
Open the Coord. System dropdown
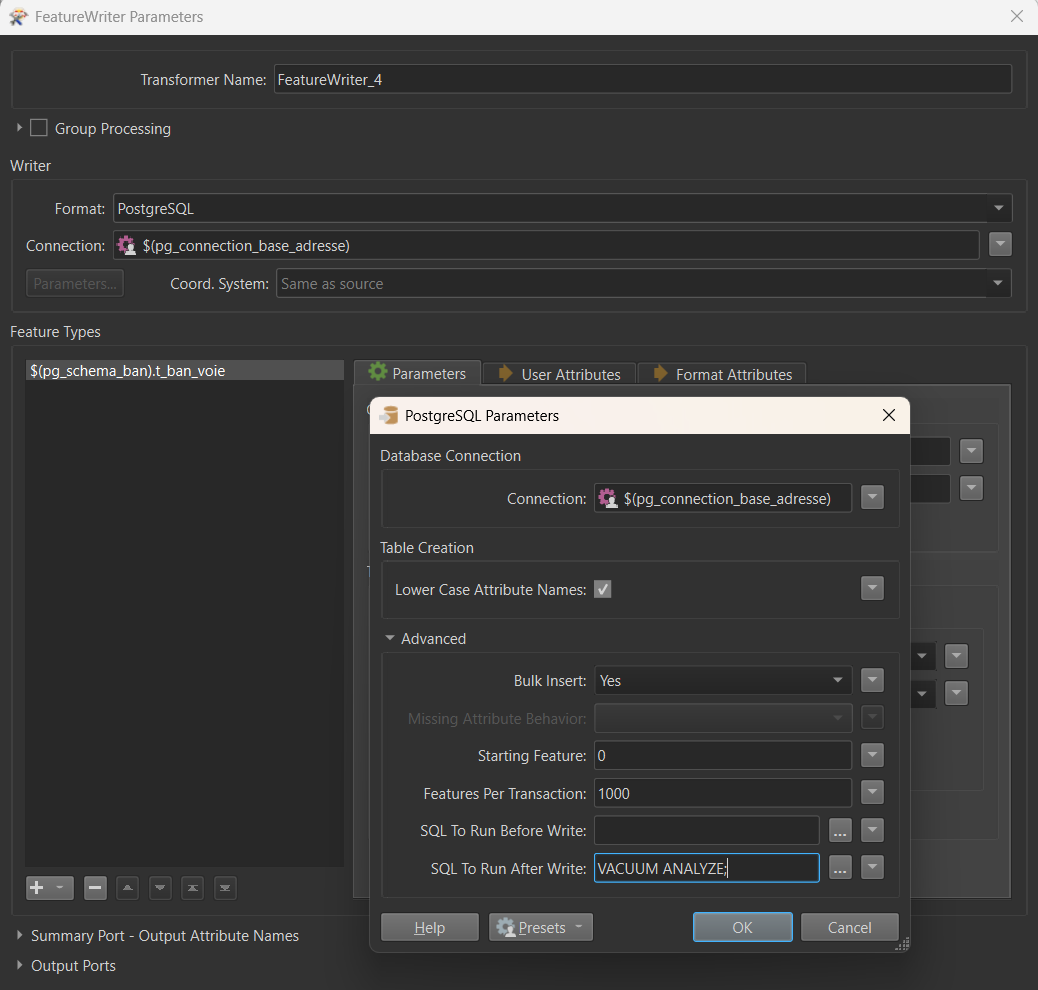tap(998, 283)
